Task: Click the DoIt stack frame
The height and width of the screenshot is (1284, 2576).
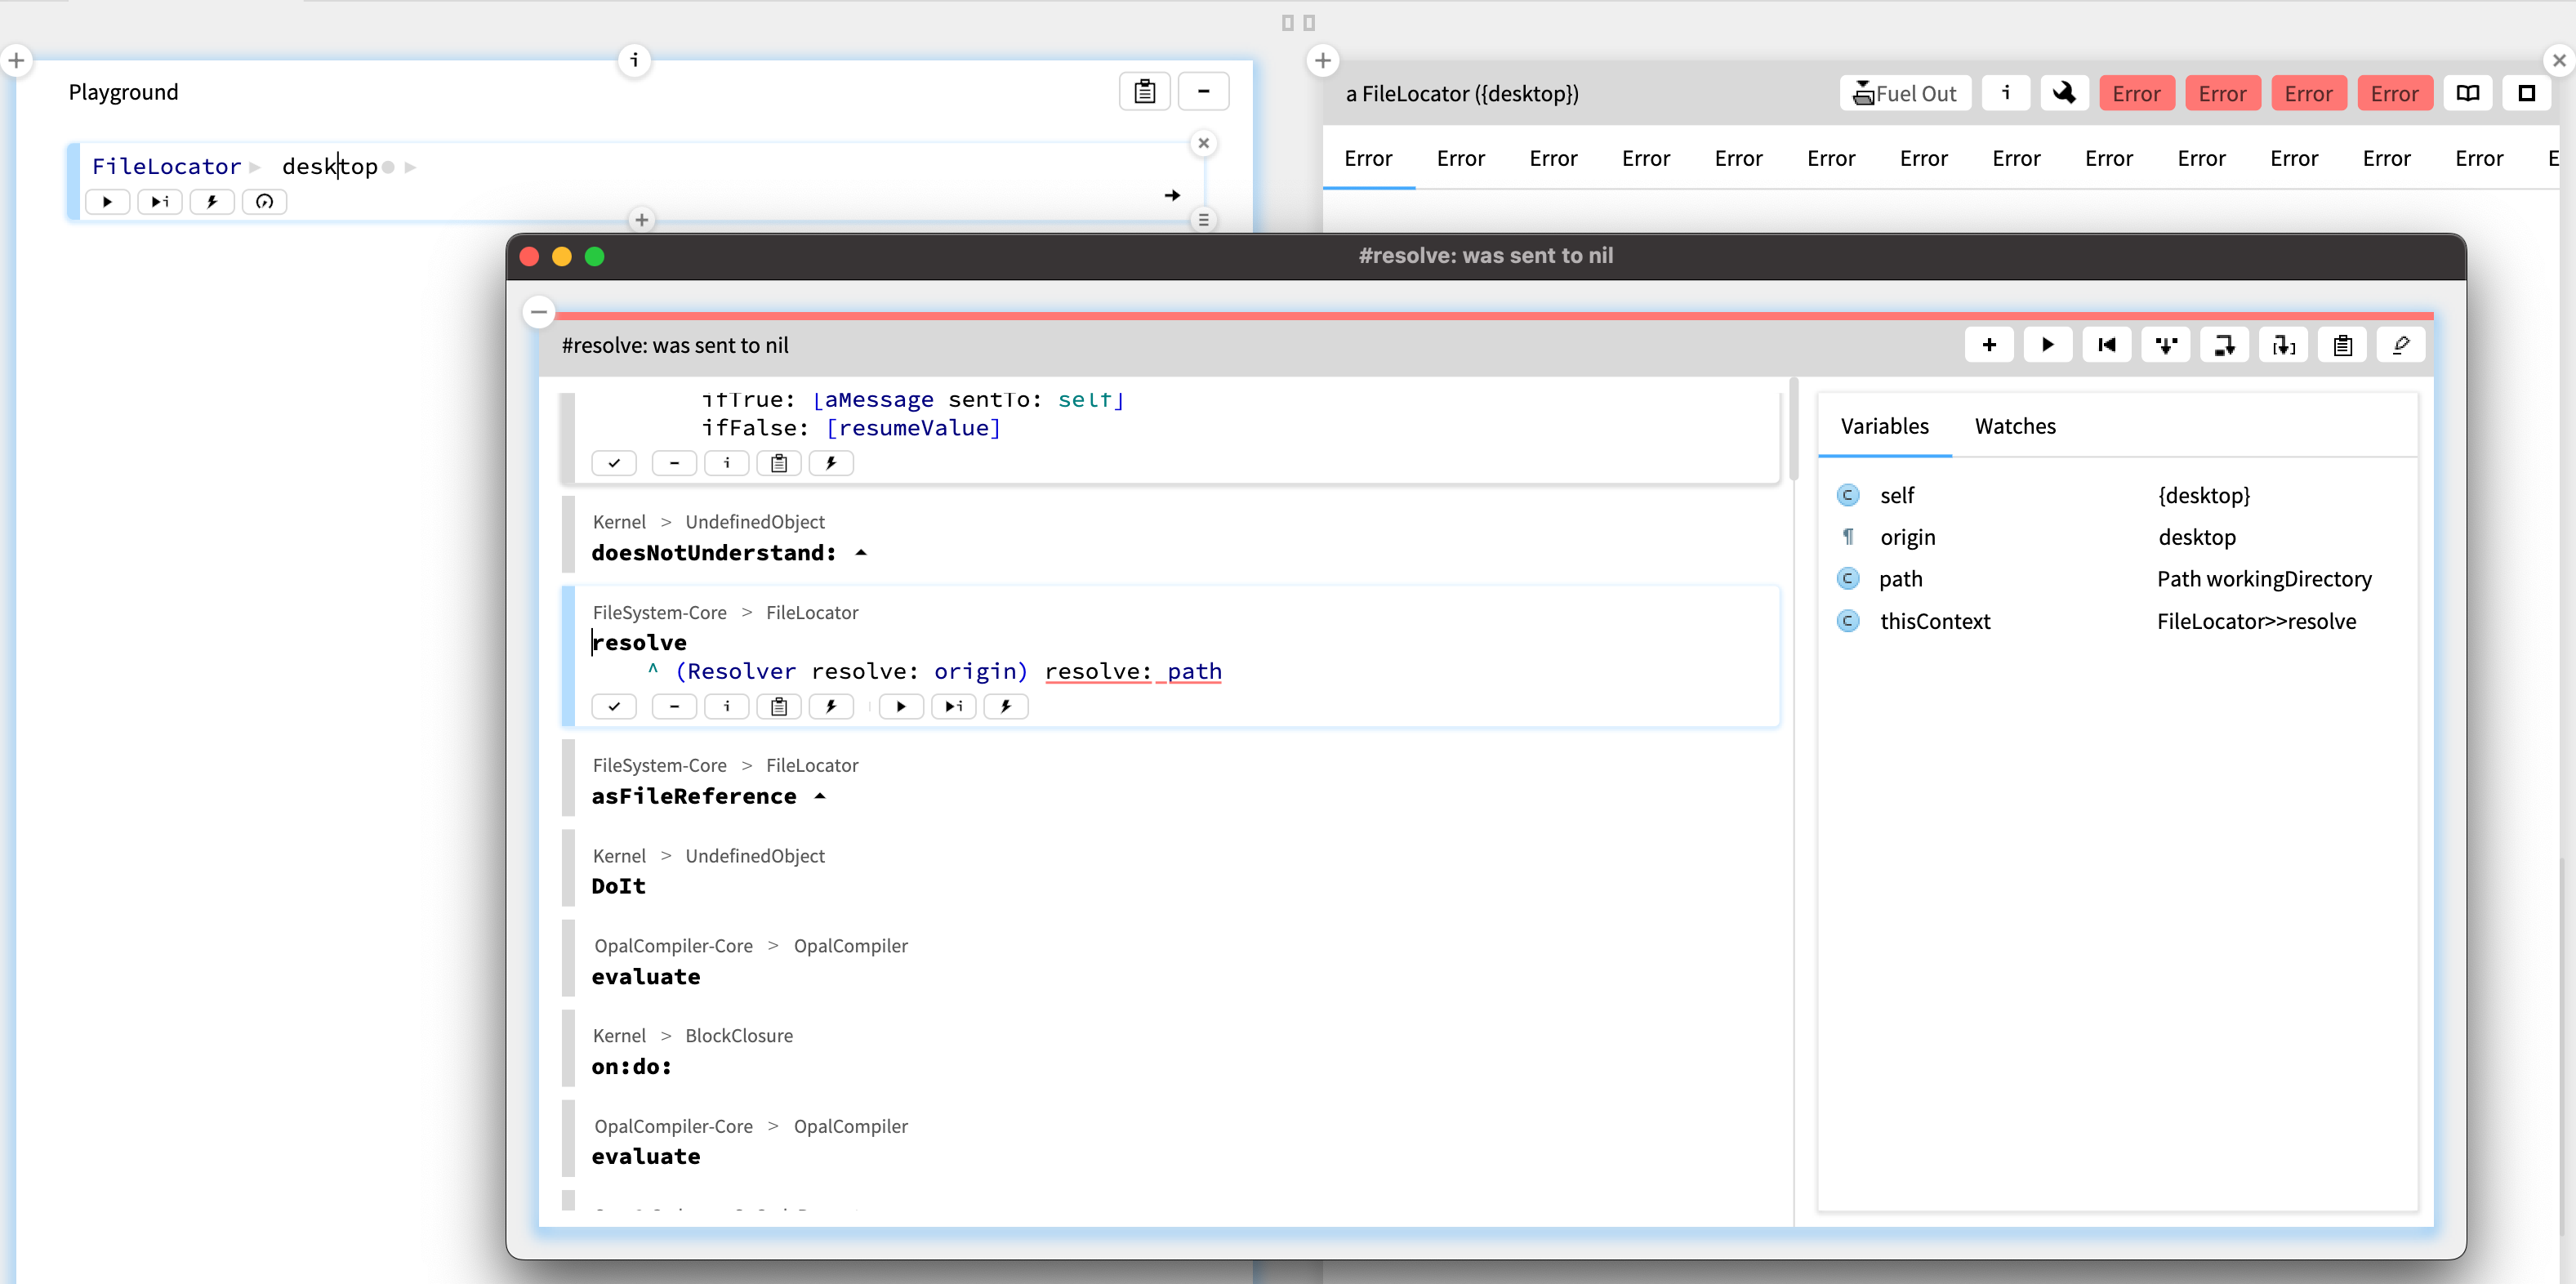Action: [x=618, y=886]
